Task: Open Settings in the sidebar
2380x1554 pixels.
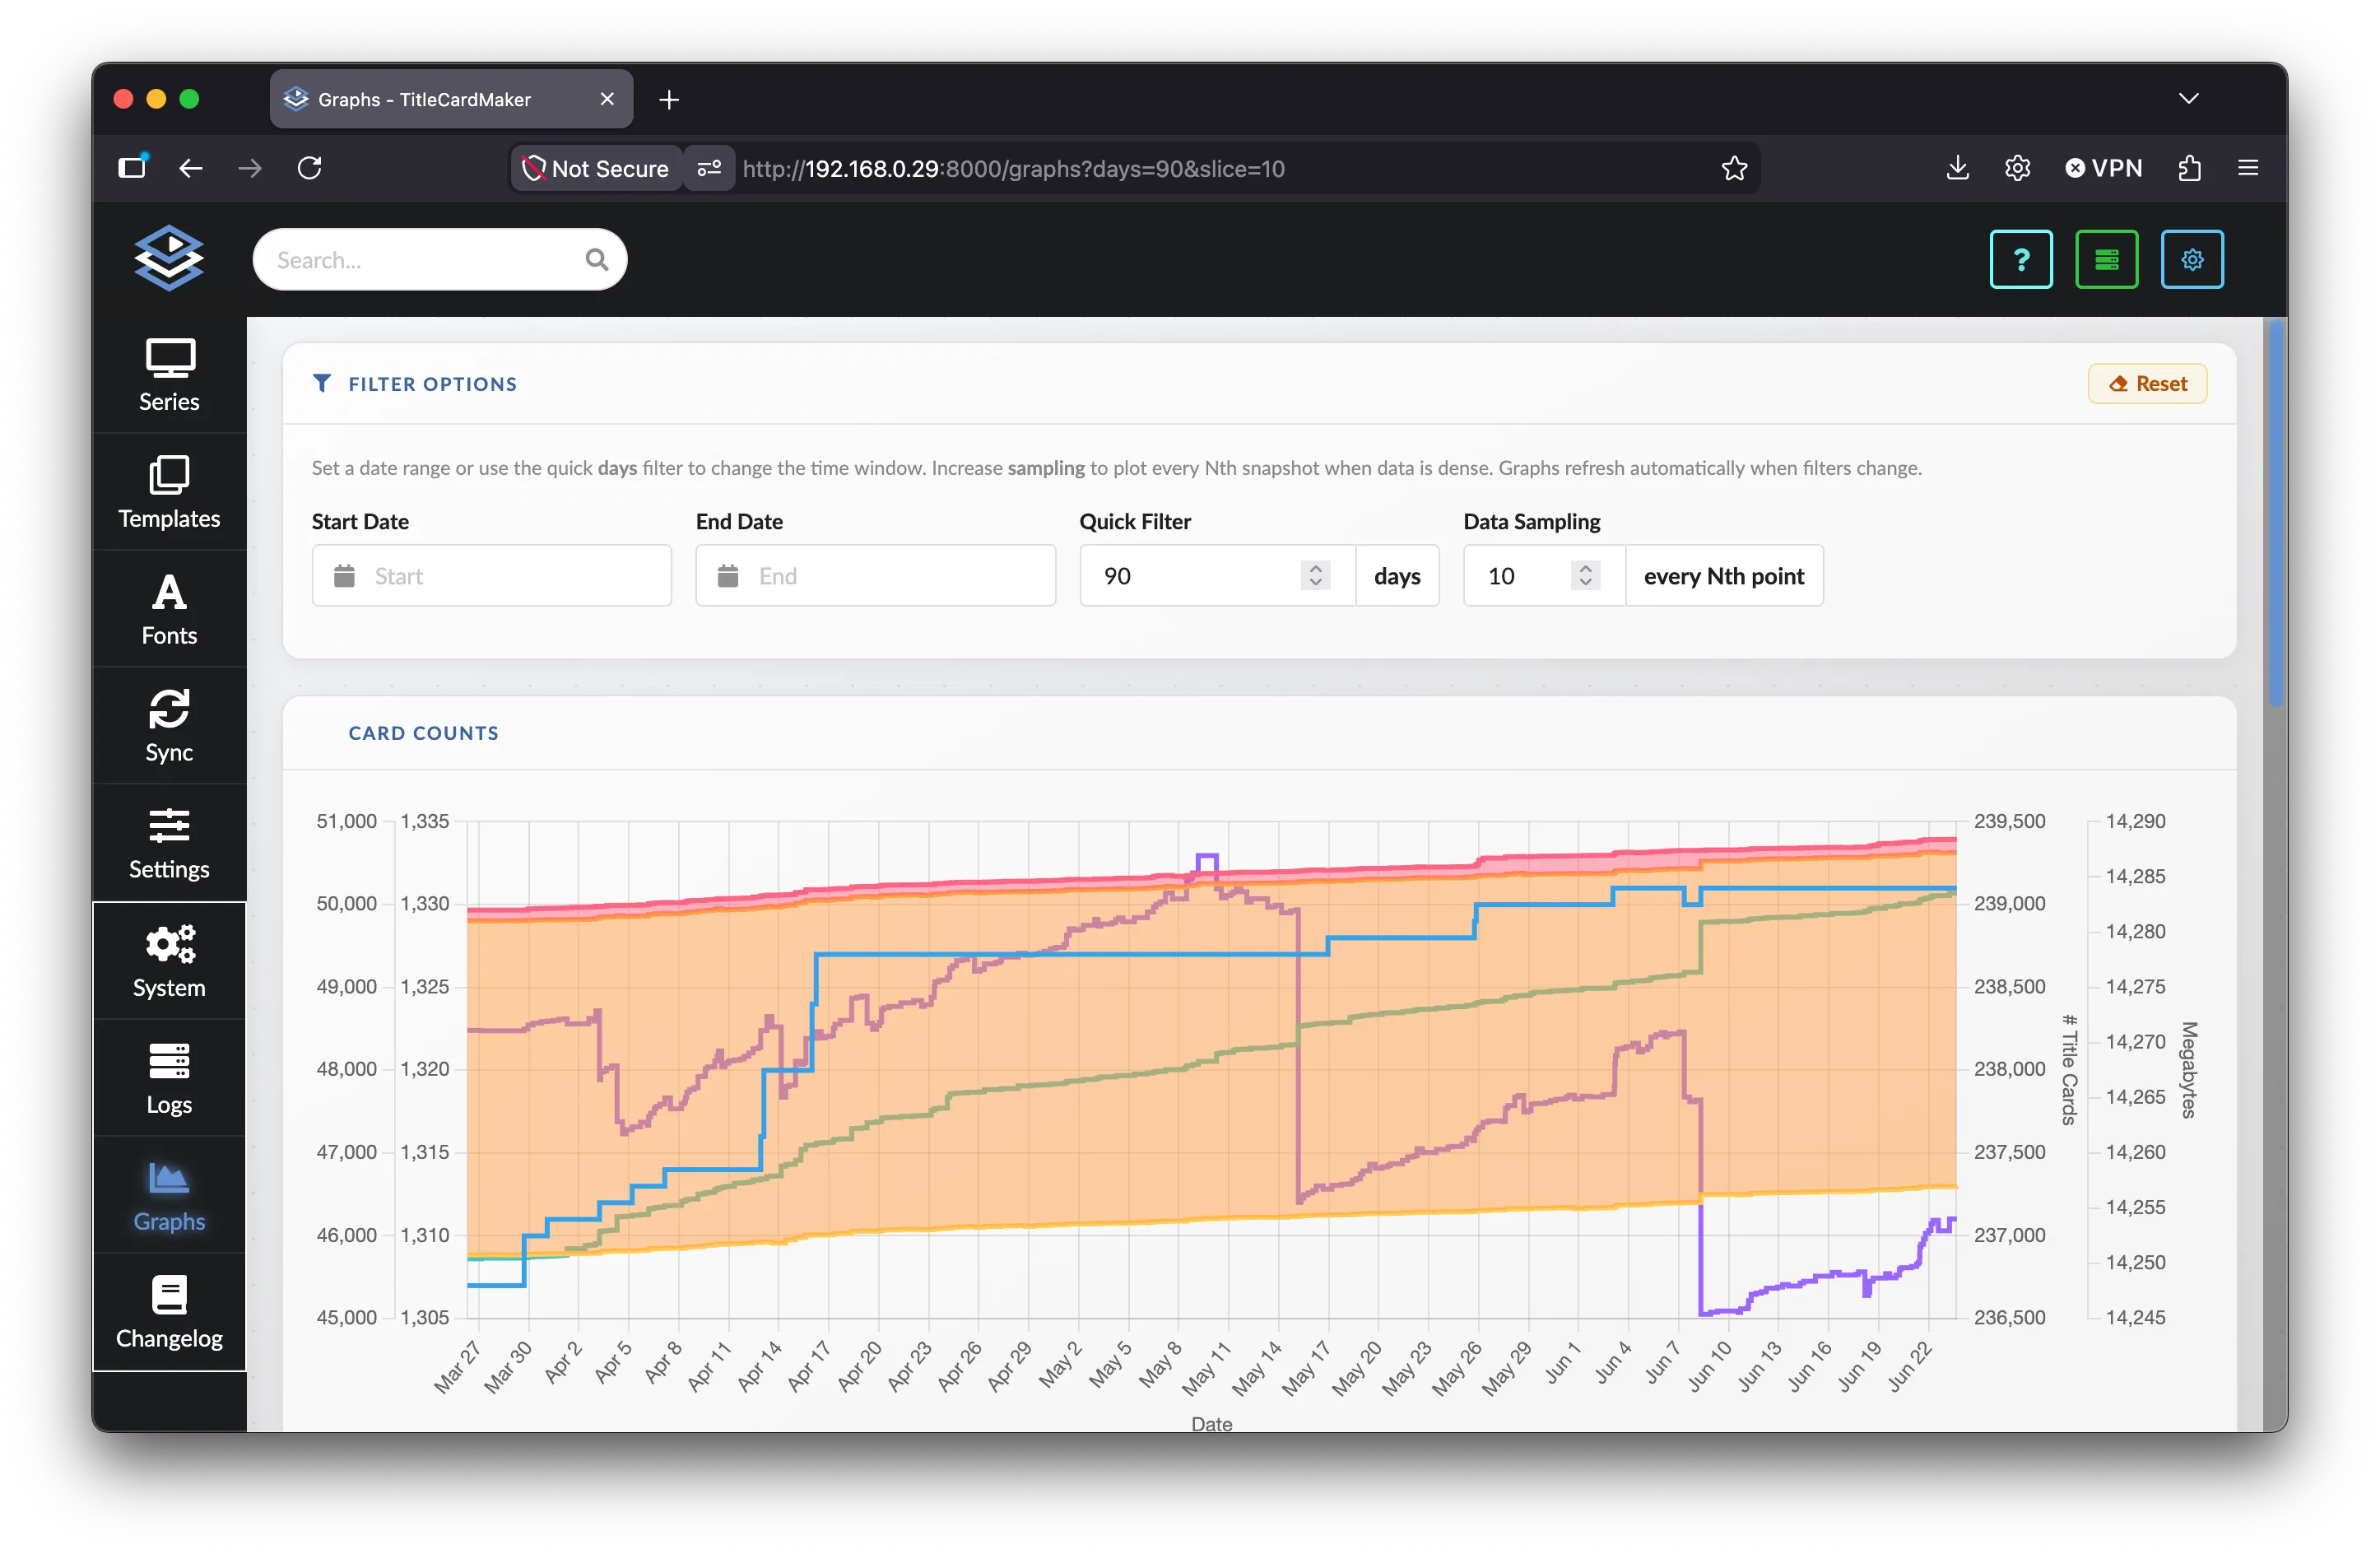Action: click(x=169, y=843)
